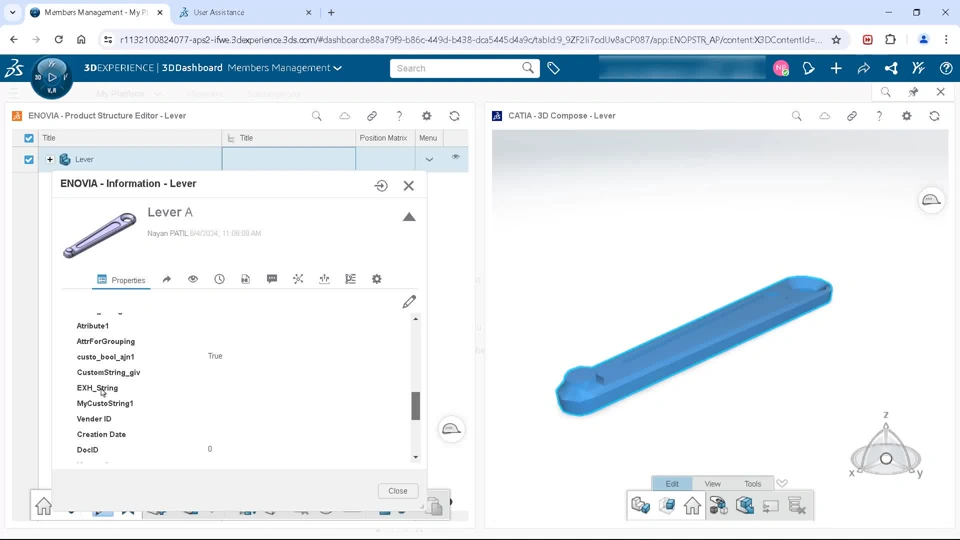Viewport: 960px width, 540px height.
Task: Open settings gear of Product Structure Editor
Action: pos(427,116)
